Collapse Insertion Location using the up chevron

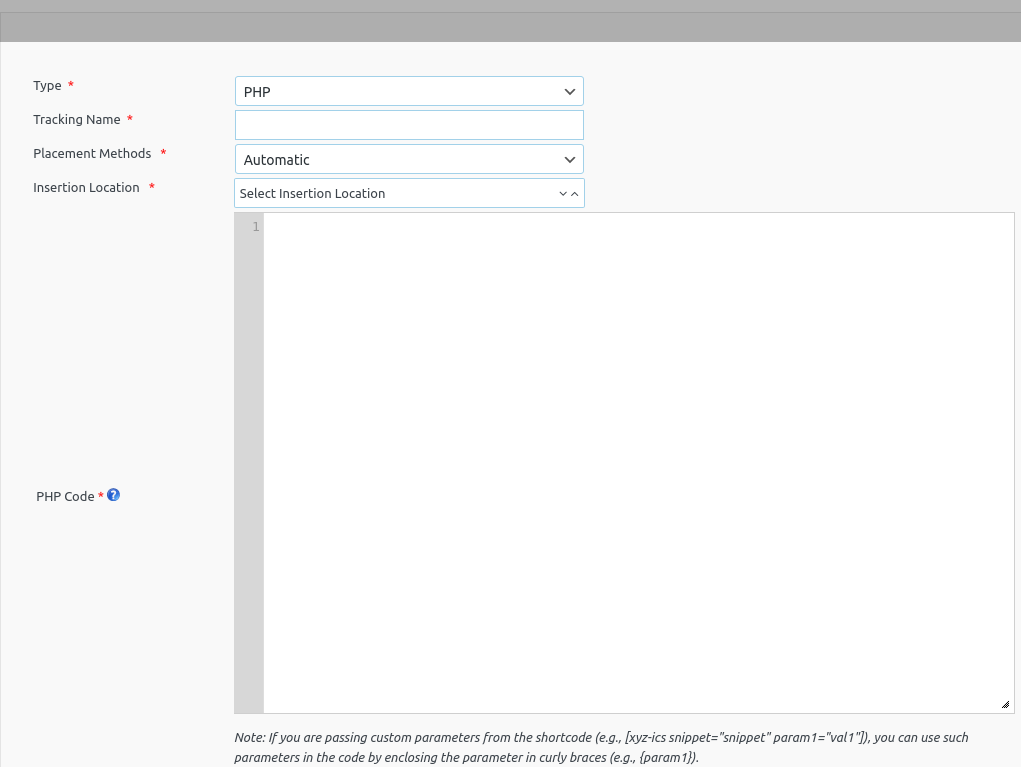(x=574, y=192)
